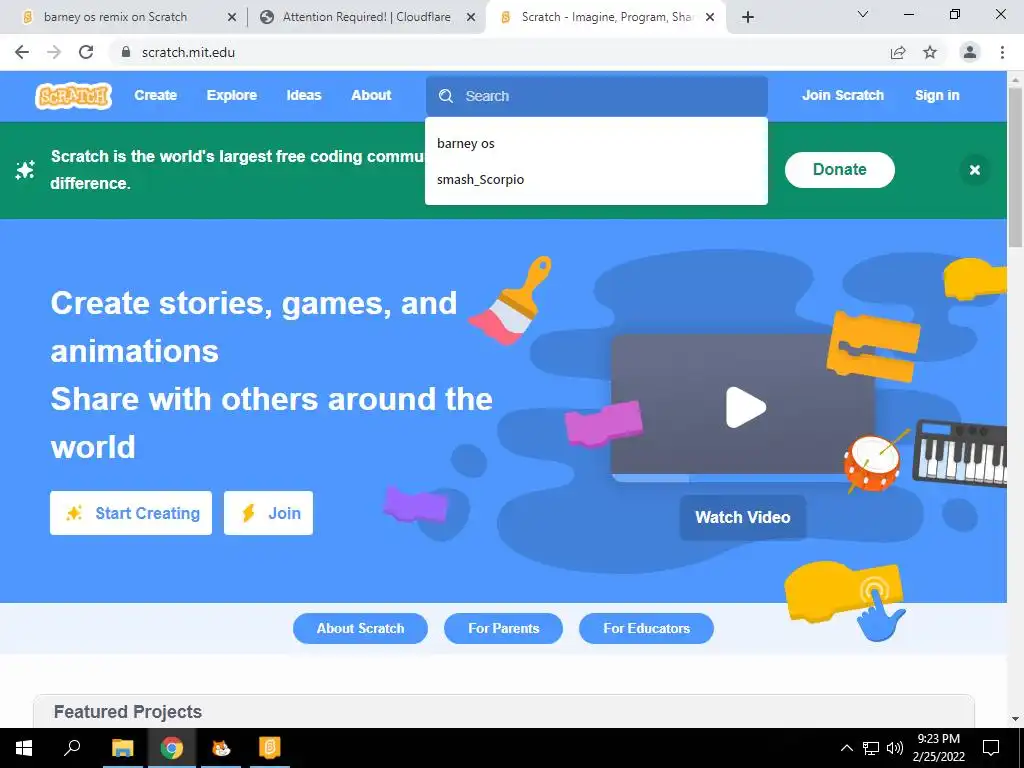Open the tab search chevron

click(x=863, y=14)
